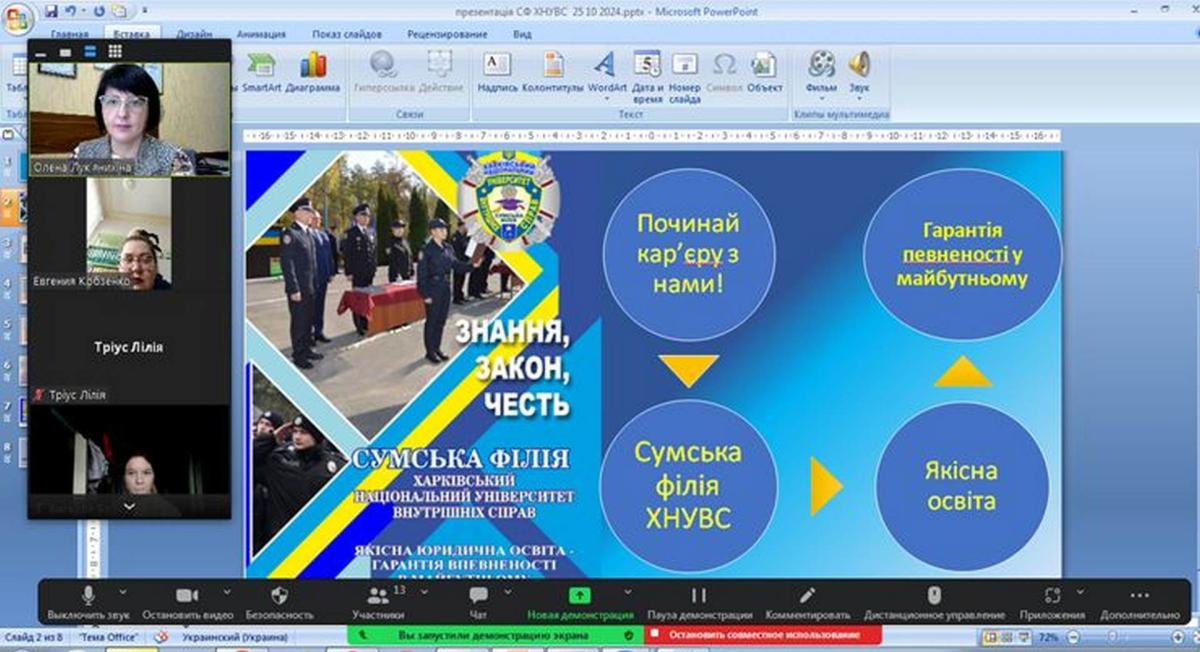Switch to the Дизайн ribbon tab
Screen dimensions: 1200x652
193,35
